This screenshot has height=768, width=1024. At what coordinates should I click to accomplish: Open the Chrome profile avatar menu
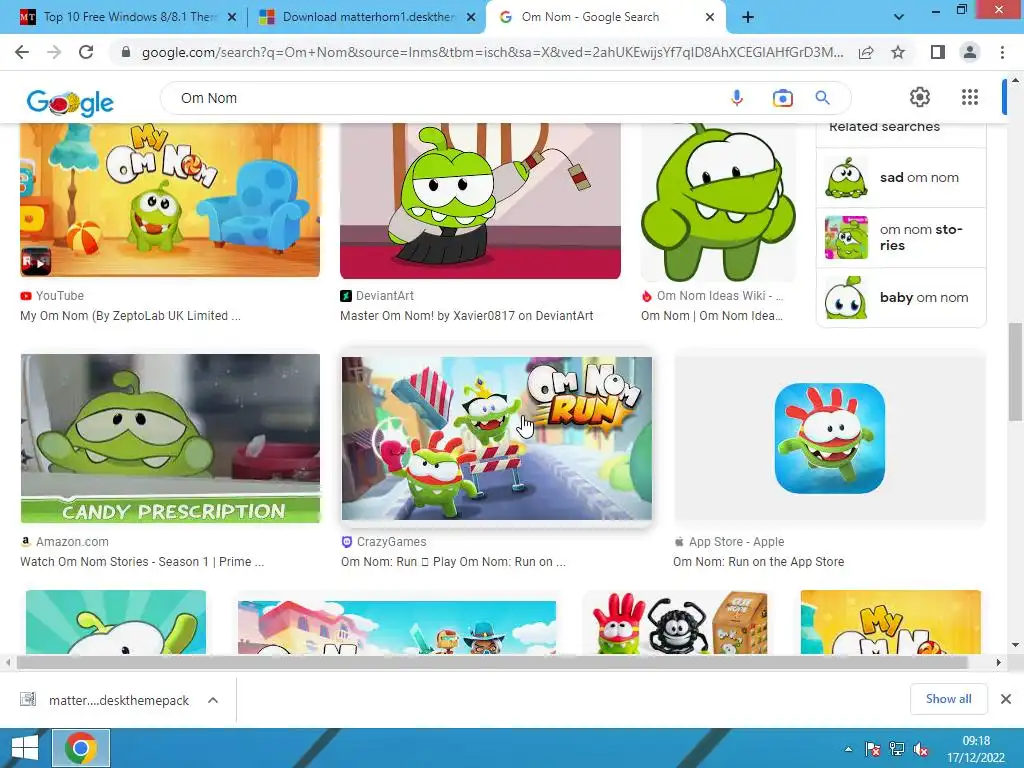pyautogui.click(x=970, y=52)
